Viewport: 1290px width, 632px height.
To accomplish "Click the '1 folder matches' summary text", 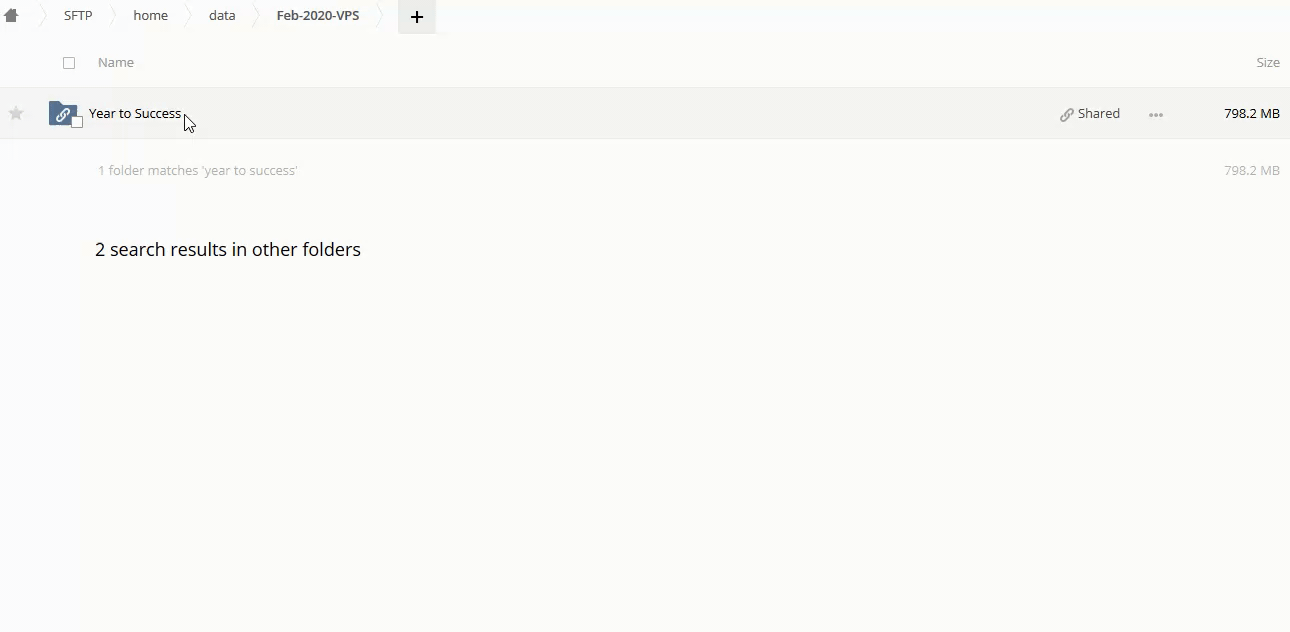I will tap(198, 171).
